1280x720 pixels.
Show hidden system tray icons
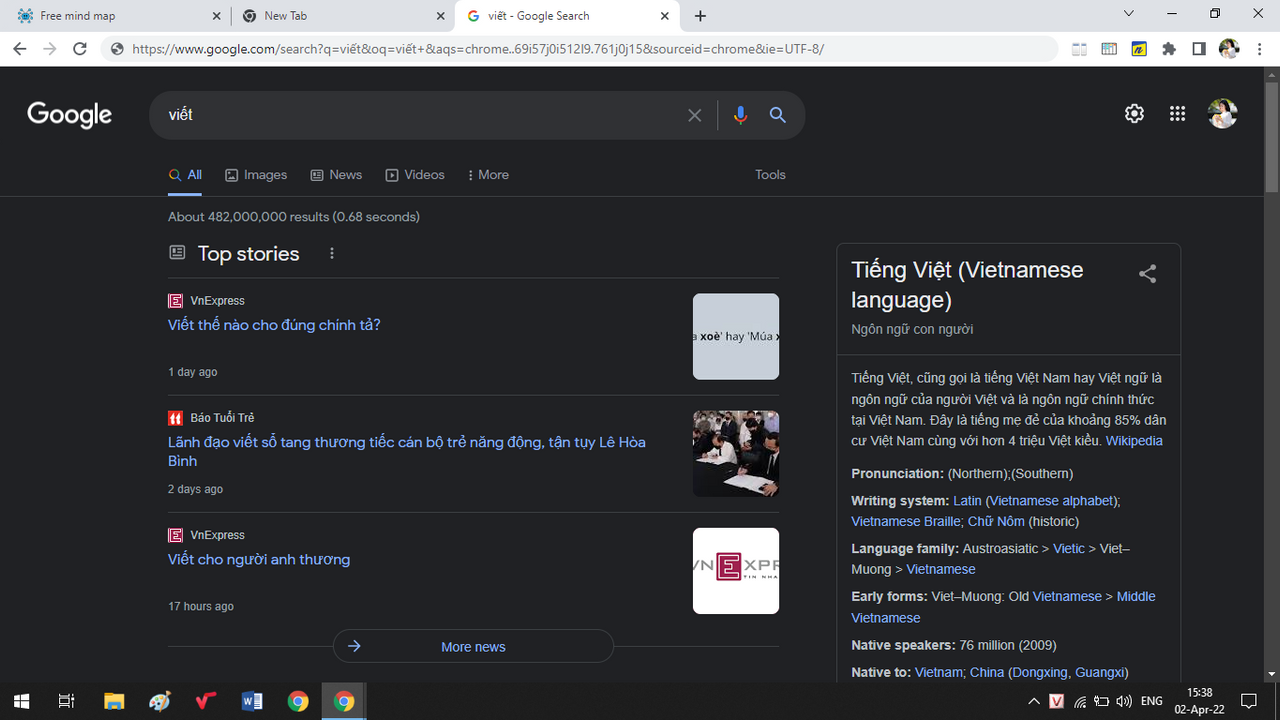tap(1033, 701)
